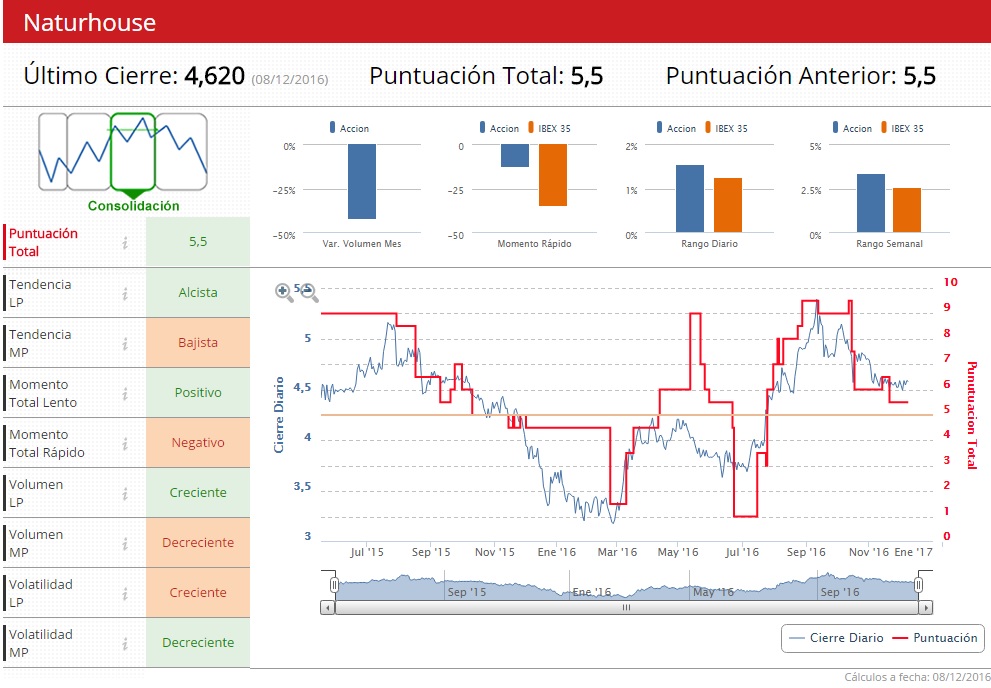The width and height of the screenshot is (991, 688).
Task: Click the orange IBEX 35 Rango Diario bar
Action: pyautogui.click(x=728, y=205)
